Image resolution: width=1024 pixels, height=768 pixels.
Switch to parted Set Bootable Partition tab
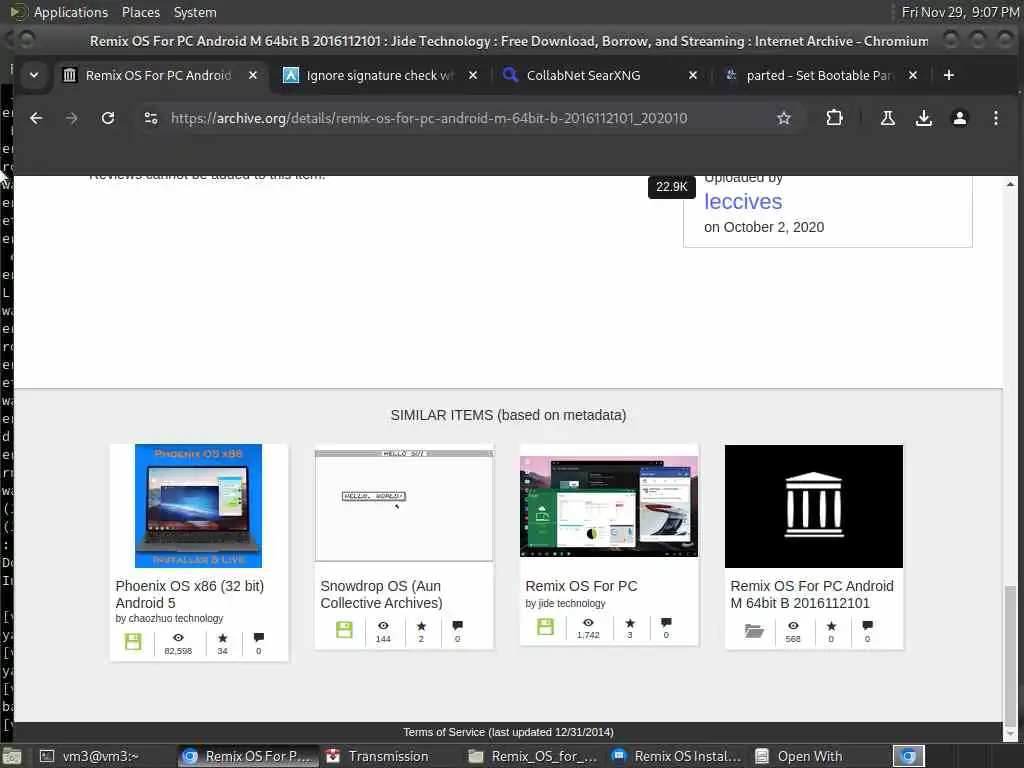(819, 75)
